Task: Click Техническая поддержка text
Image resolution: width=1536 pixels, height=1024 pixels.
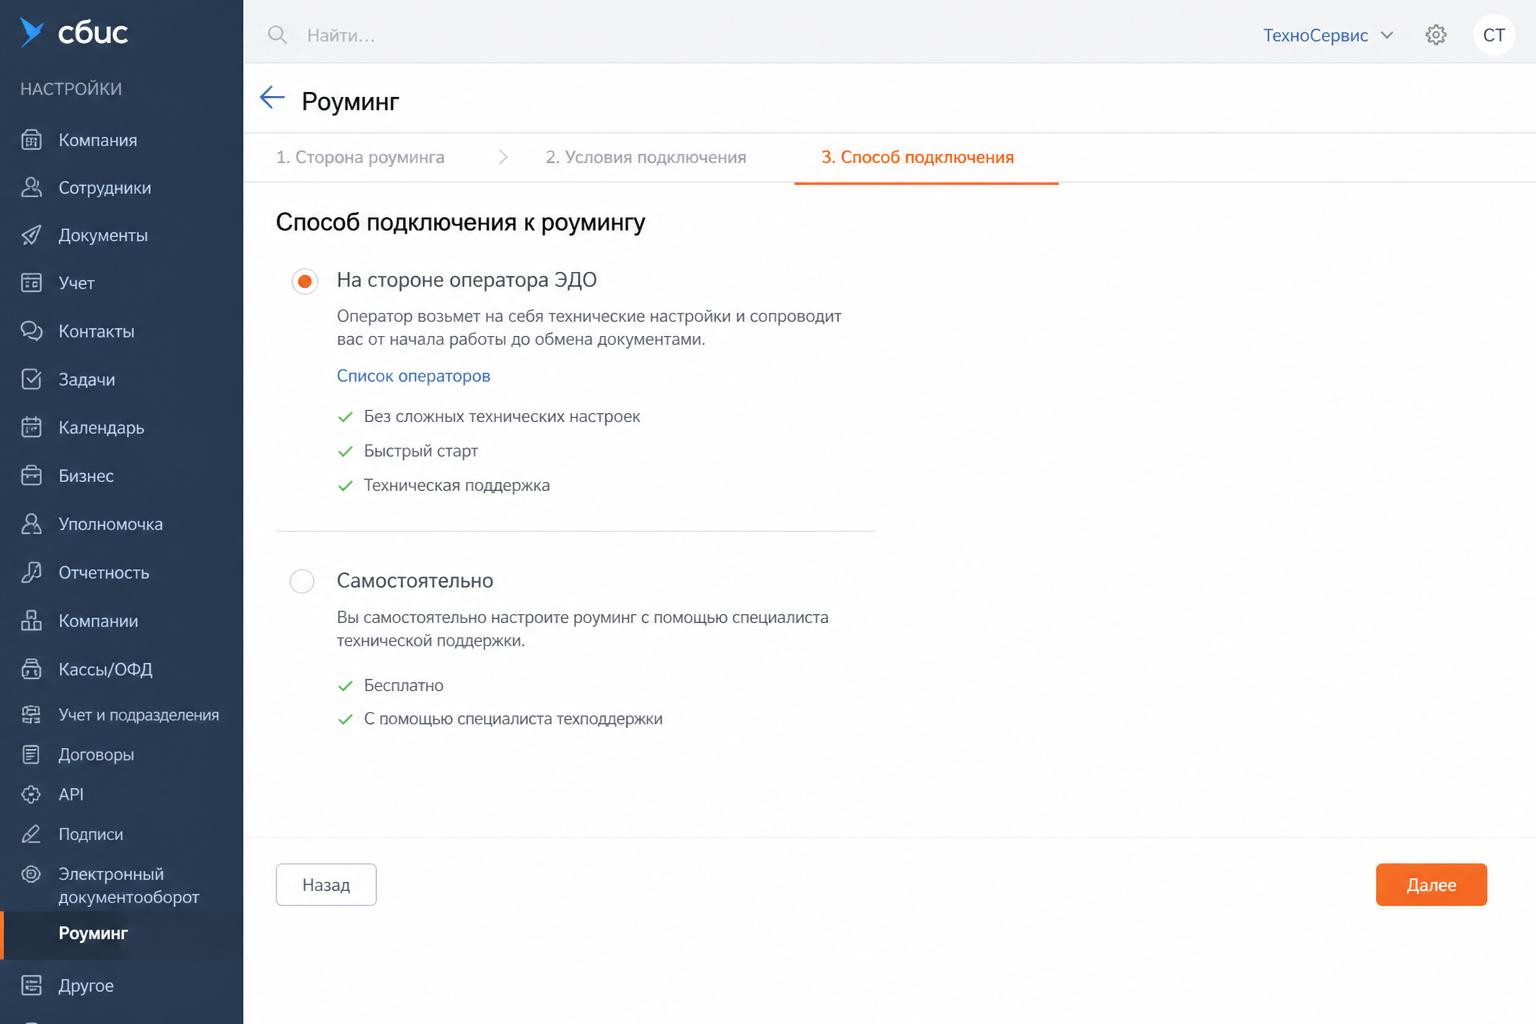Action: coord(457,485)
